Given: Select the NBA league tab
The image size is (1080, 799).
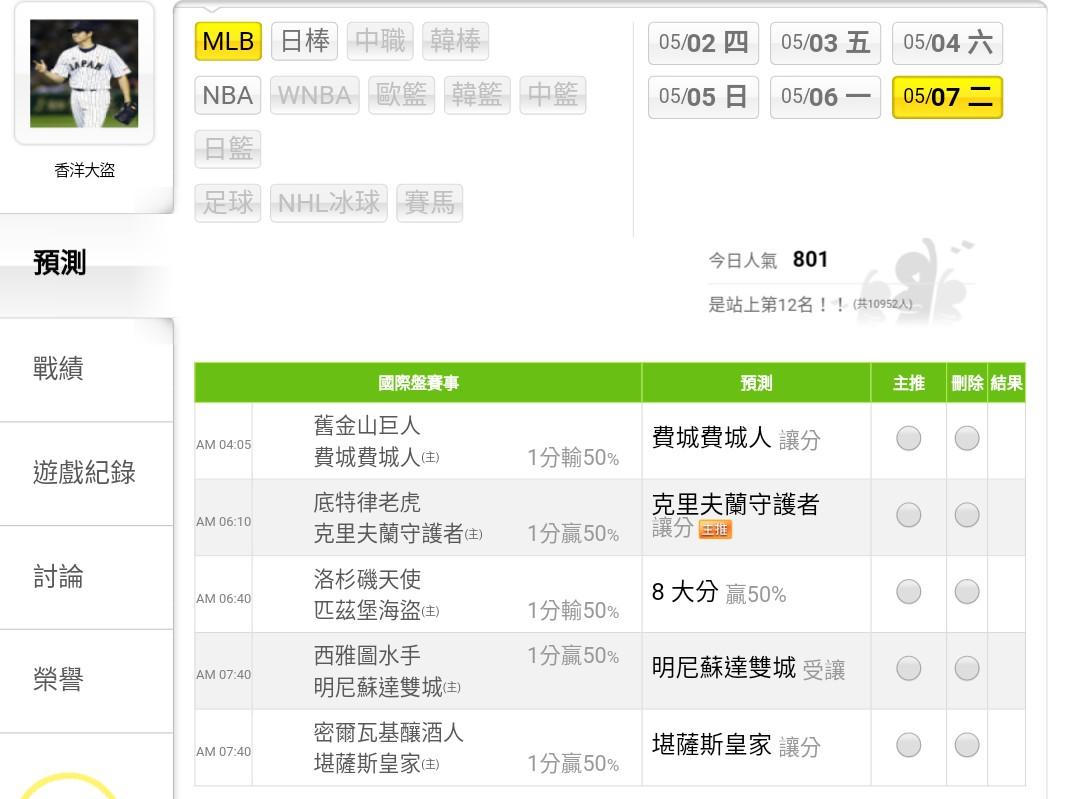Looking at the screenshot, I should tap(228, 95).
